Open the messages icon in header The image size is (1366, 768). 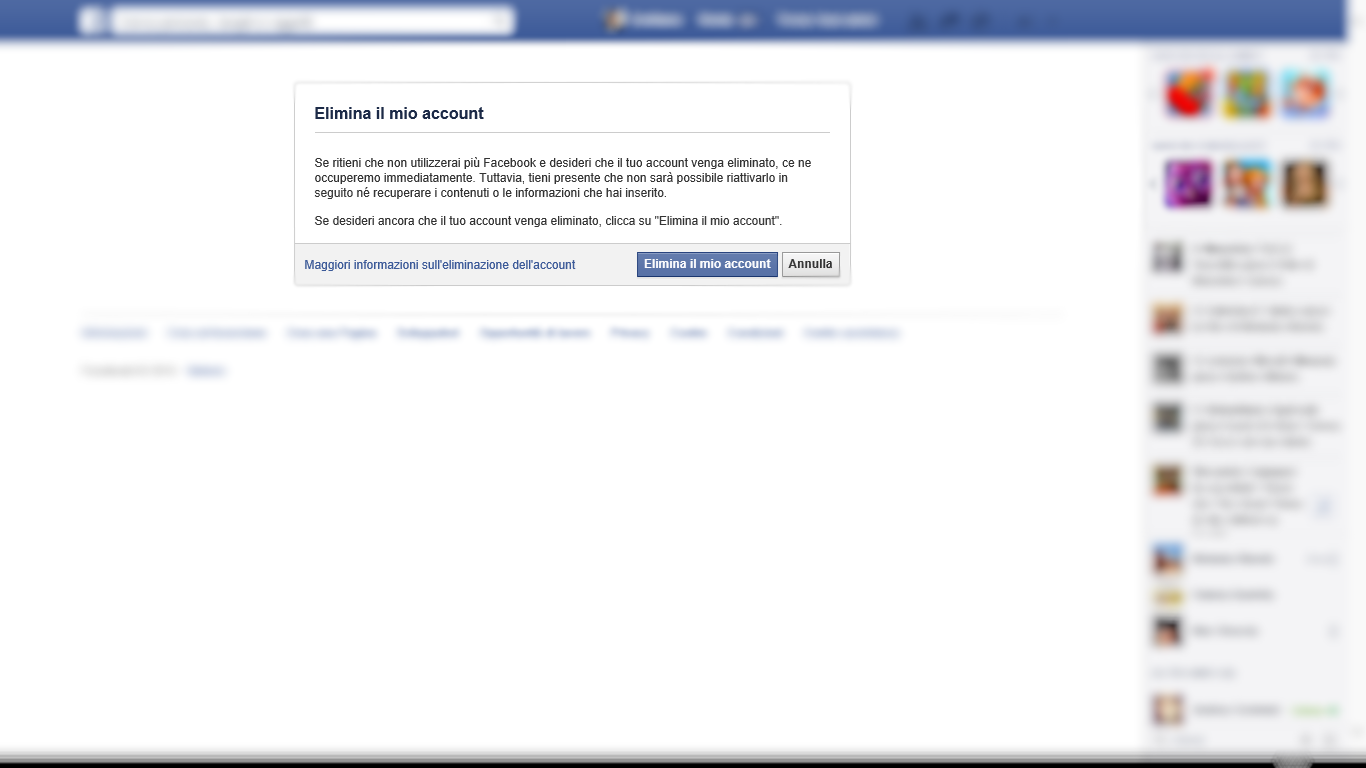coord(951,20)
